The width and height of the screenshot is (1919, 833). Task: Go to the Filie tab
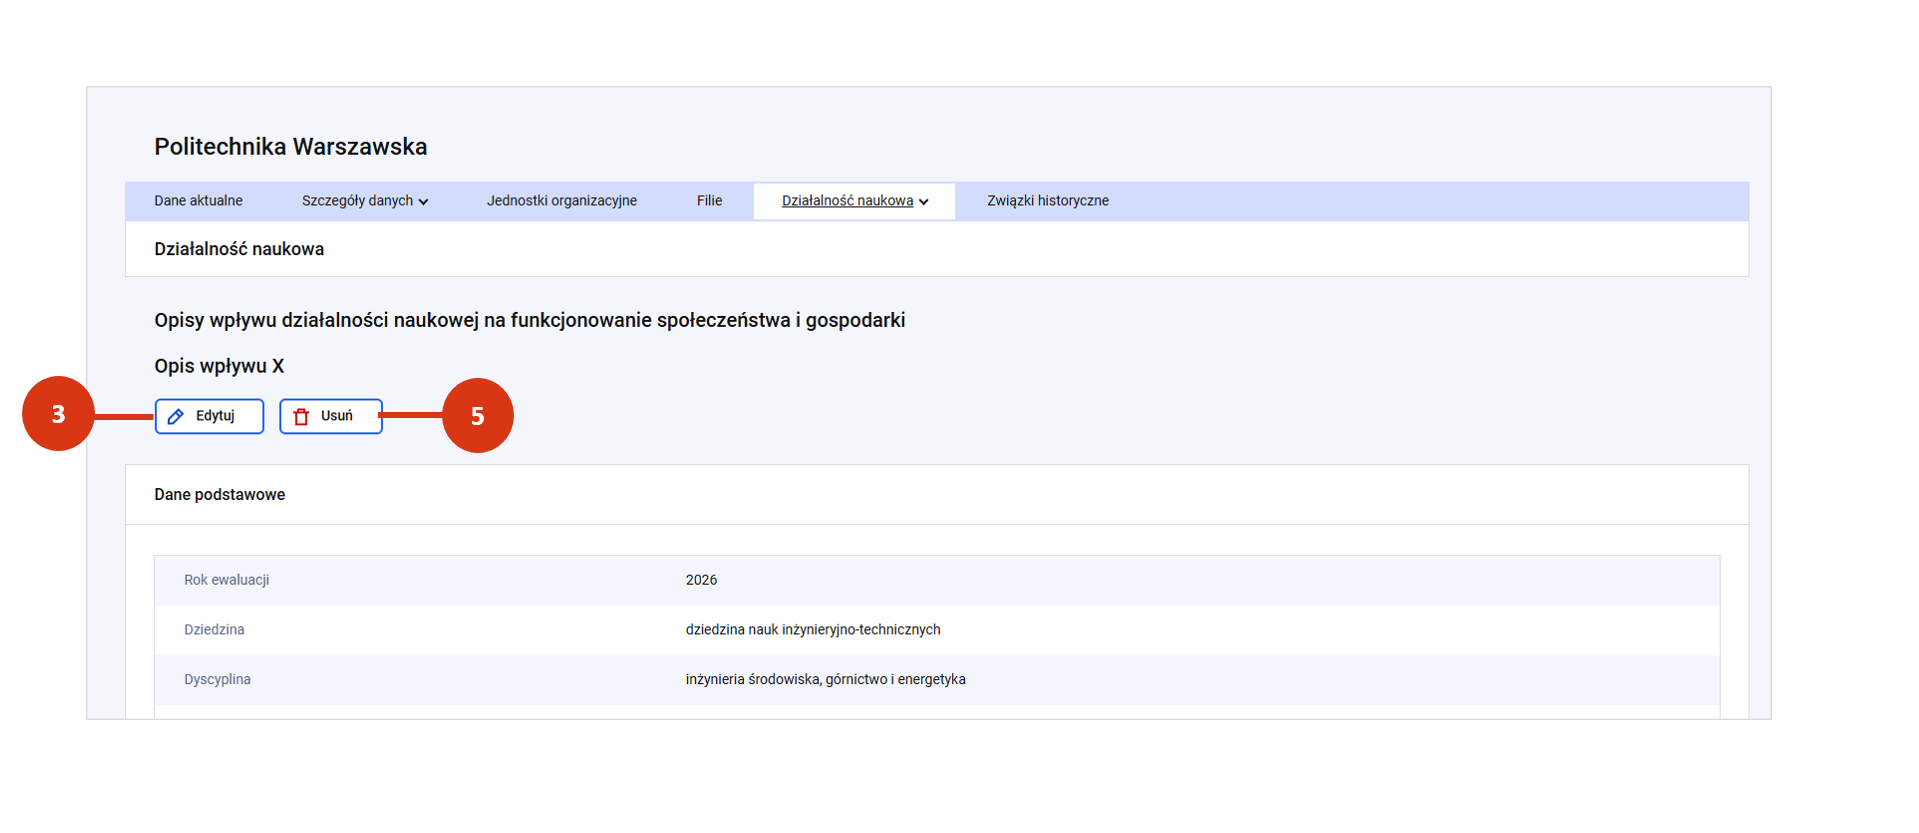click(709, 201)
